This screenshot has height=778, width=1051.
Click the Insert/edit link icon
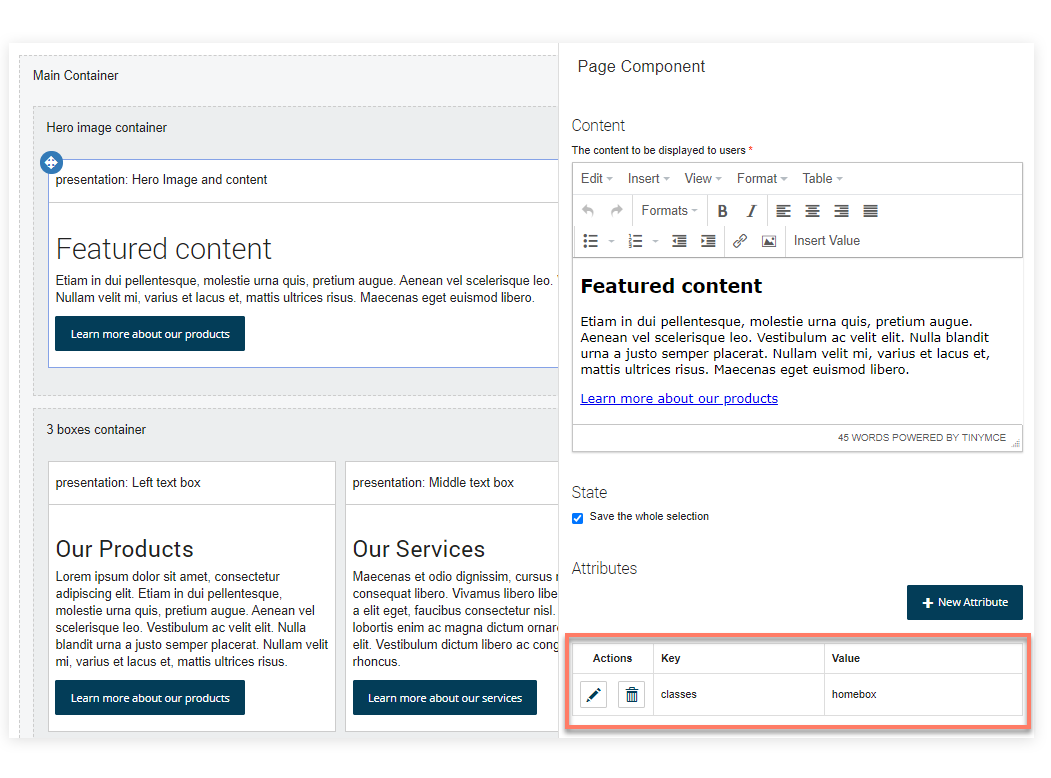click(739, 240)
